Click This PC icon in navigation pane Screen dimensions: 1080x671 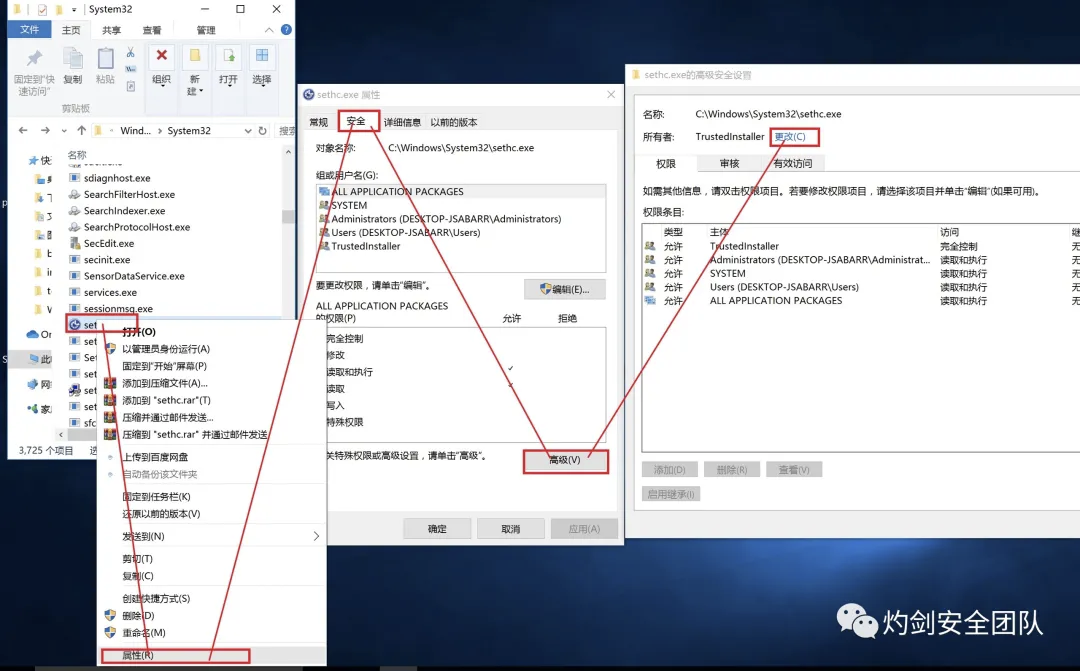coord(34,359)
